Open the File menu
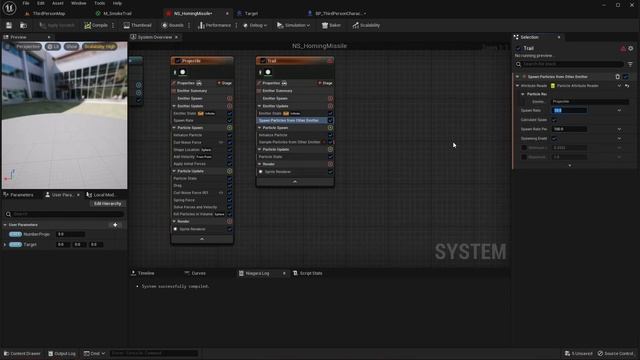 (x=26, y=3)
